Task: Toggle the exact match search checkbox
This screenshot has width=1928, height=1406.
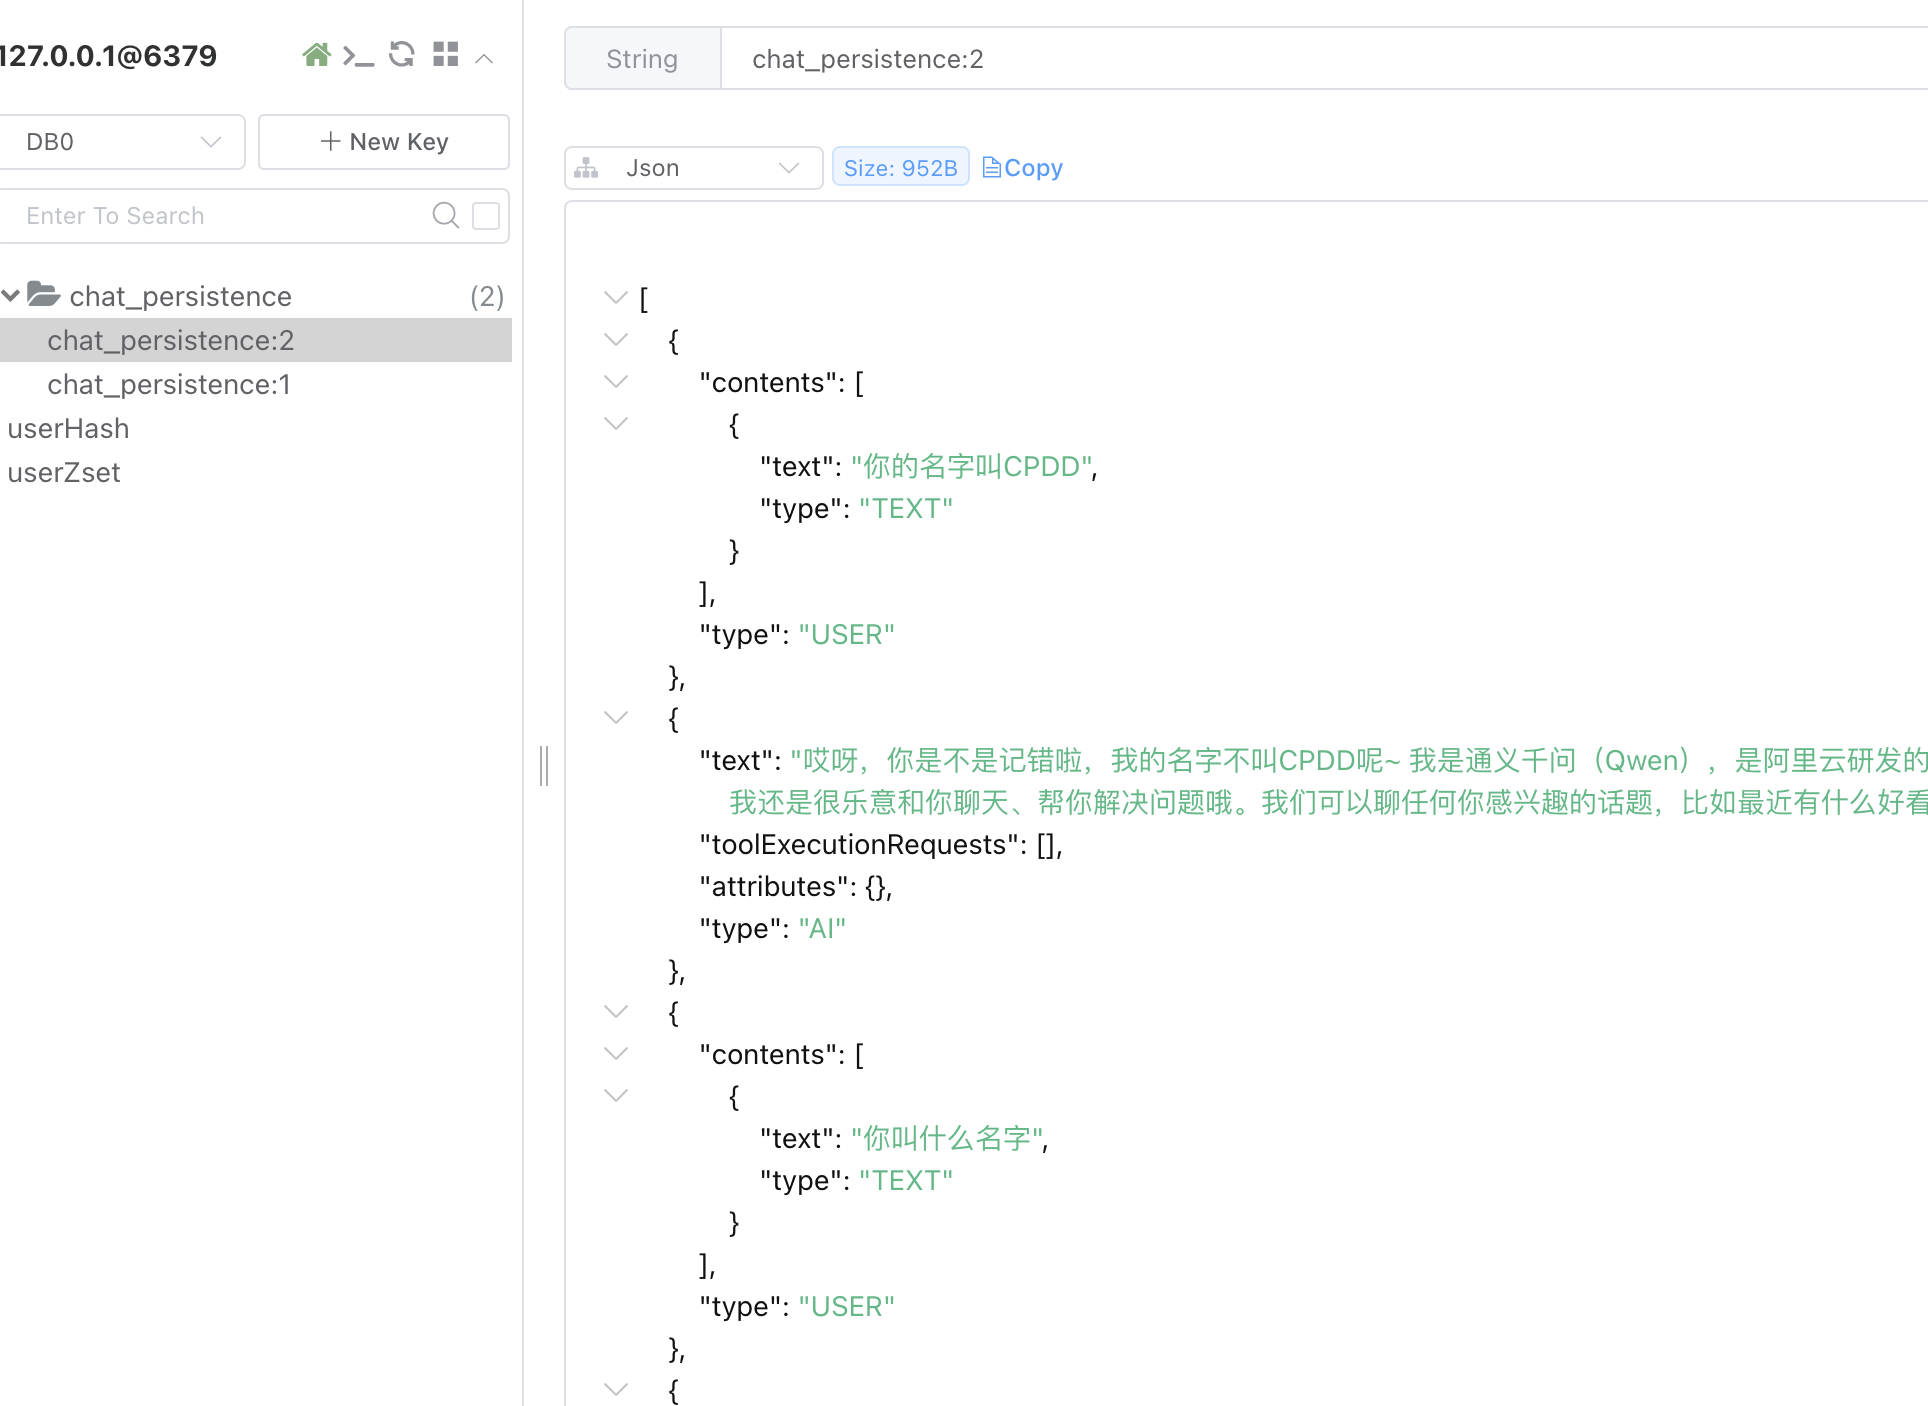Action: pos(486,215)
